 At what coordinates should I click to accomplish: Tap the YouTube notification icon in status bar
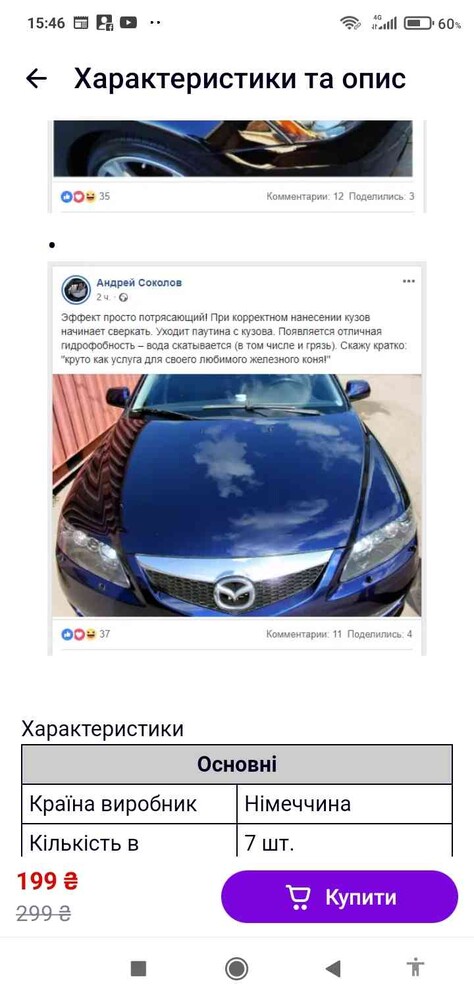point(128,23)
